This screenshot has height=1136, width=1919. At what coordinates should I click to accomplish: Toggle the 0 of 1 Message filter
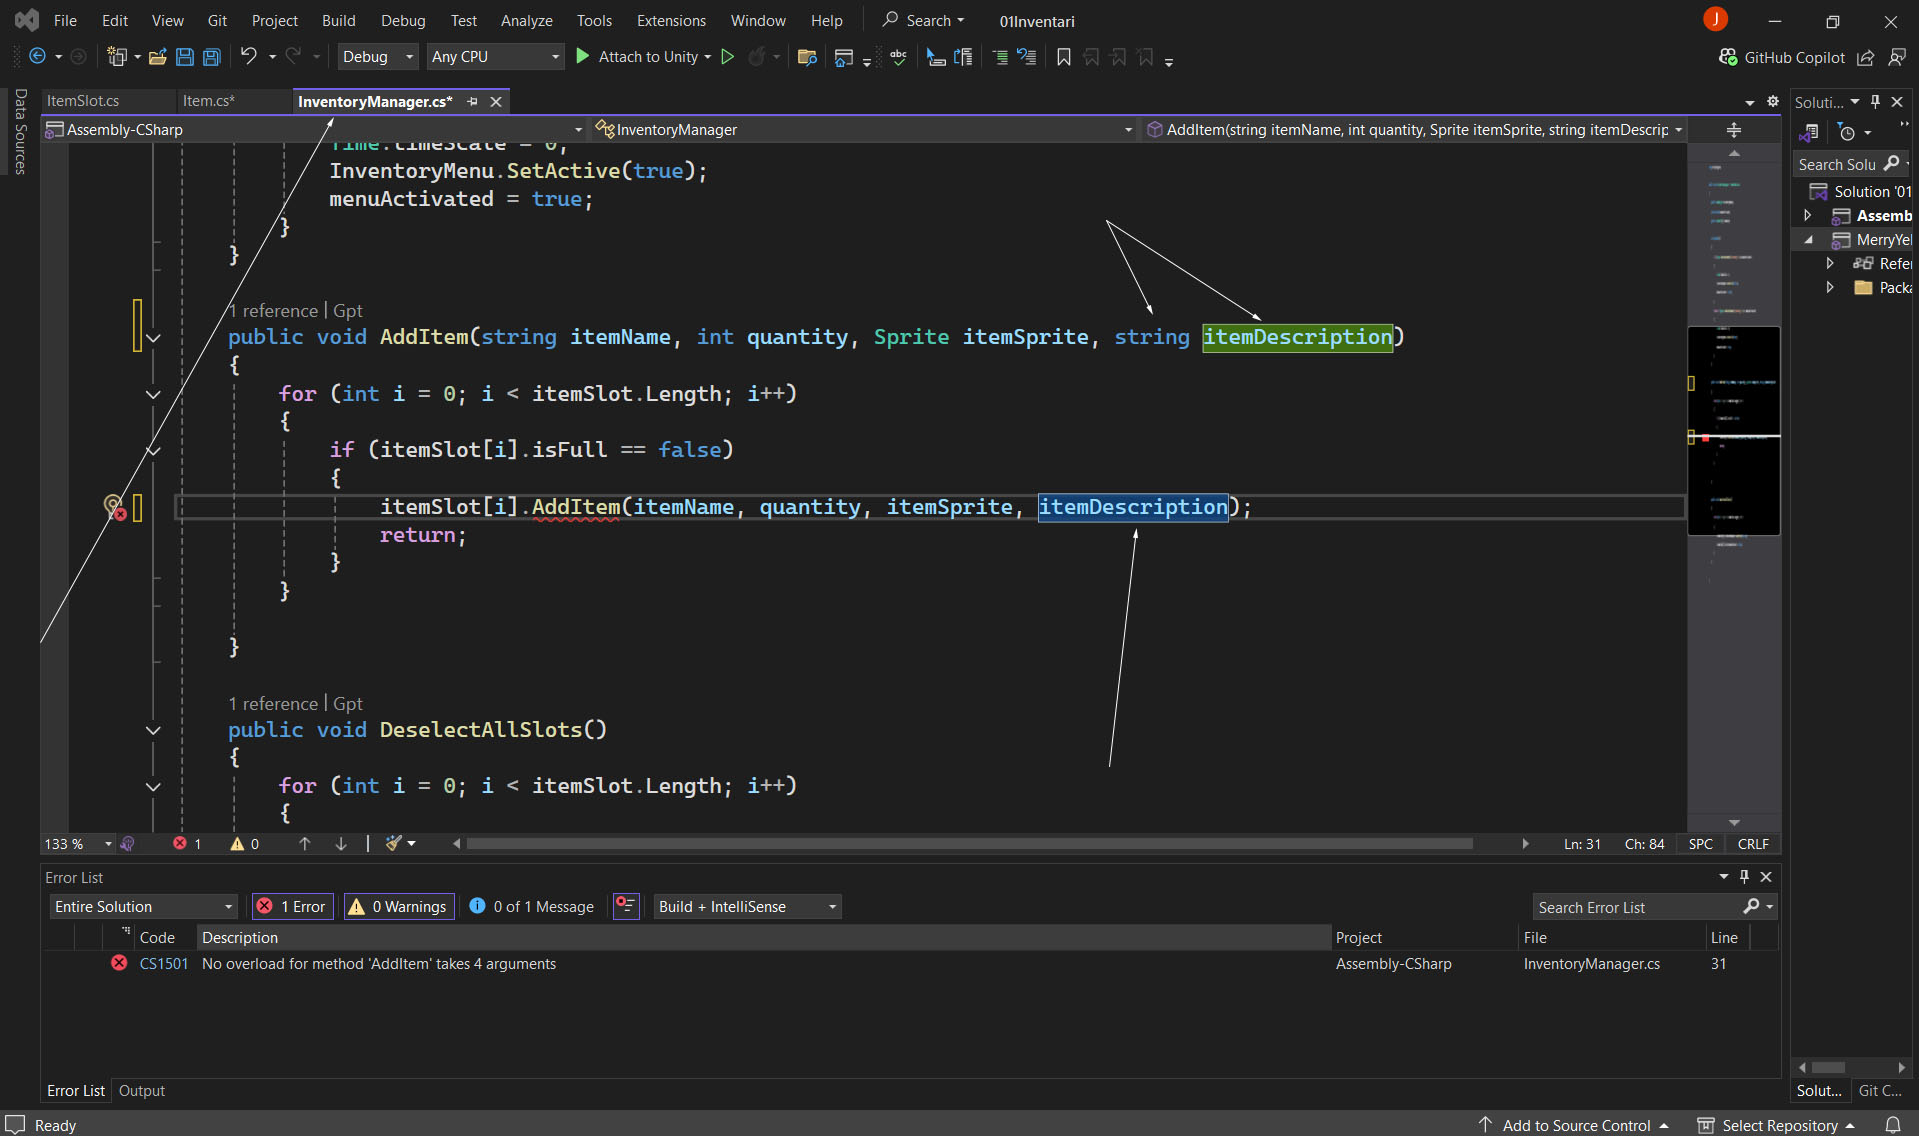click(531, 907)
